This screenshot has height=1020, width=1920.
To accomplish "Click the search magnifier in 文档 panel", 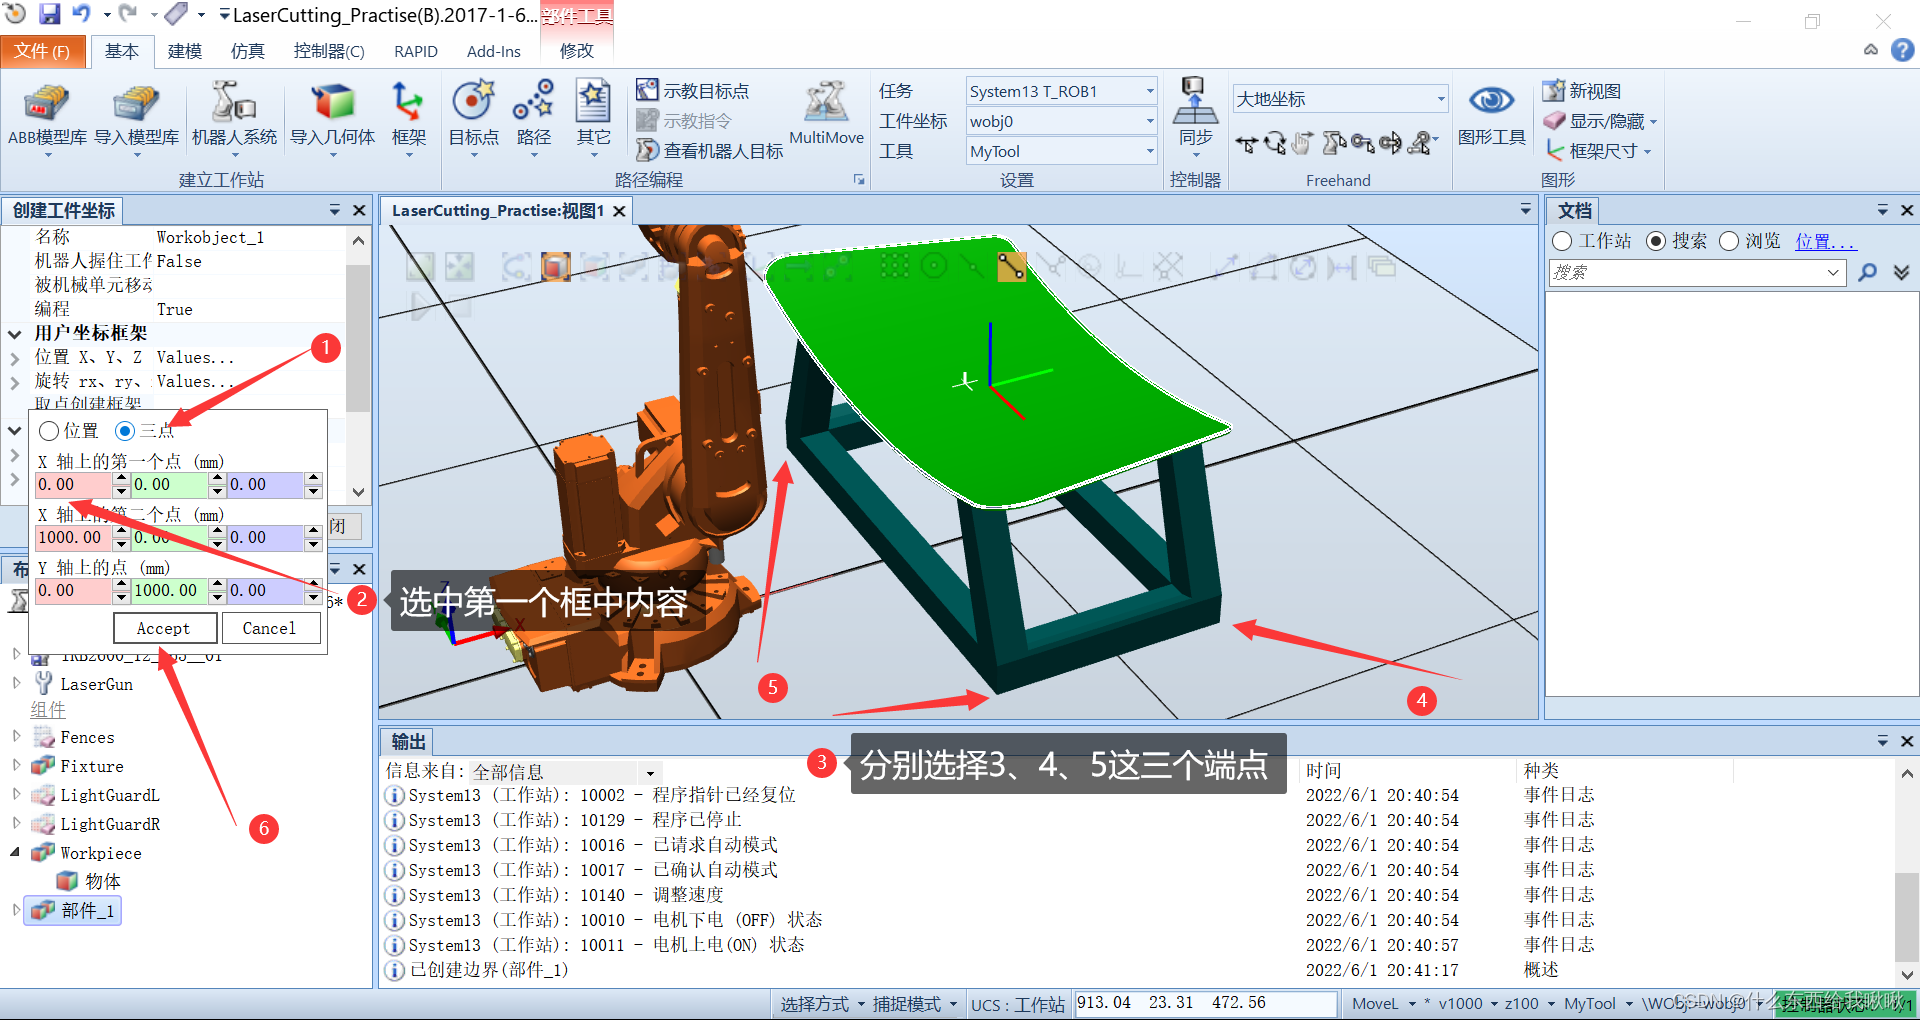I will [1867, 272].
